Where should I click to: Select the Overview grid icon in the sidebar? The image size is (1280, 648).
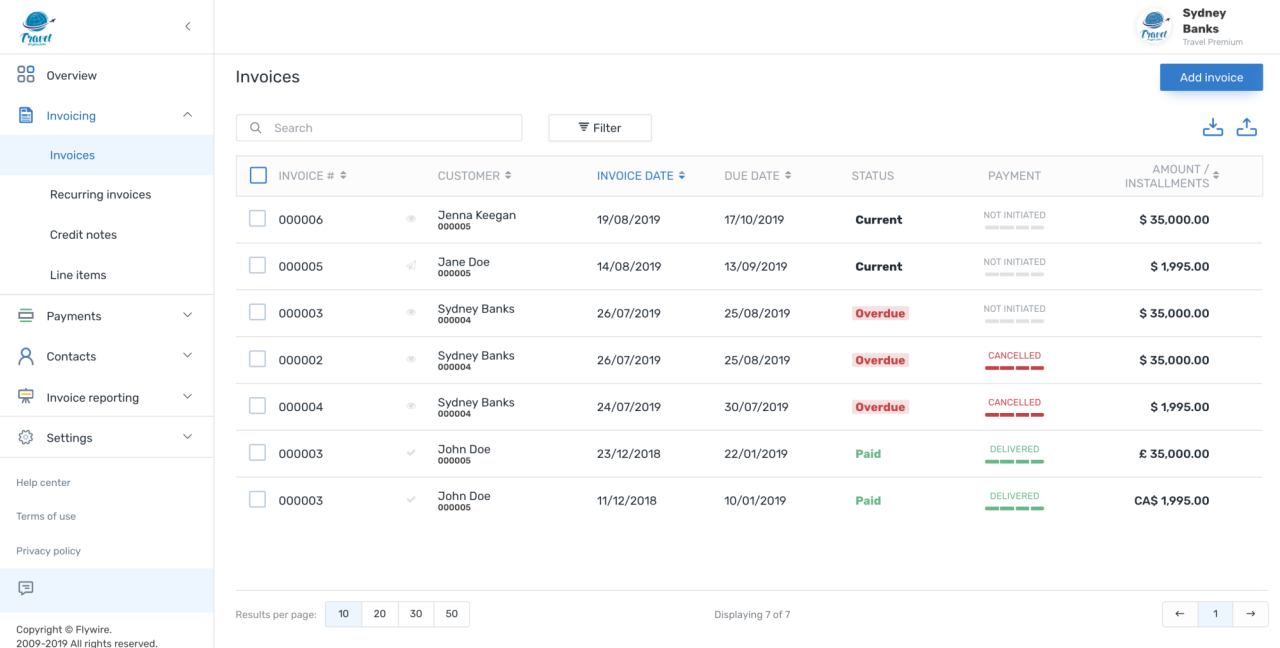point(25,74)
